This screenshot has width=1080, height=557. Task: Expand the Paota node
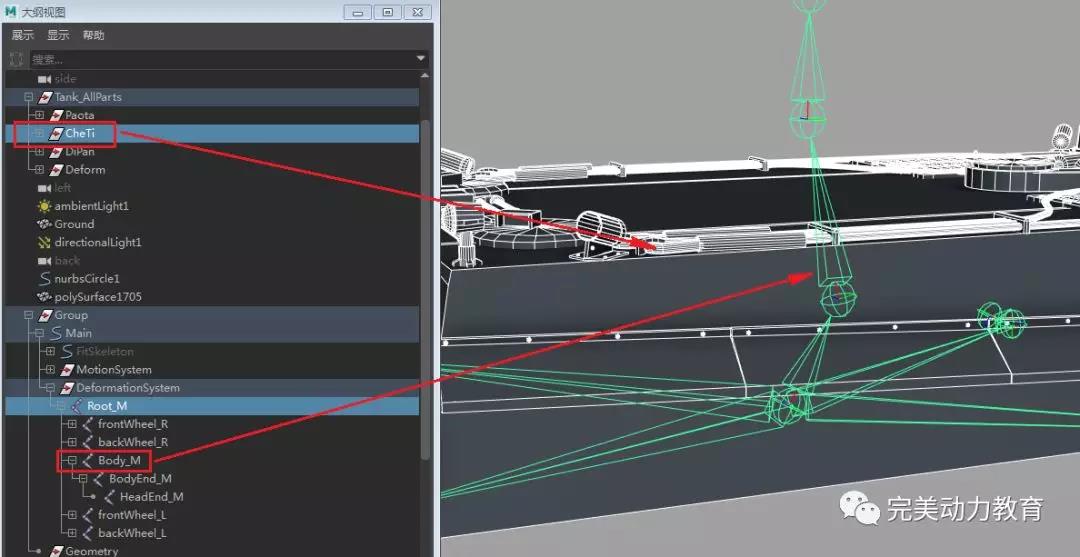pyautogui.click(x=39, y=115)
